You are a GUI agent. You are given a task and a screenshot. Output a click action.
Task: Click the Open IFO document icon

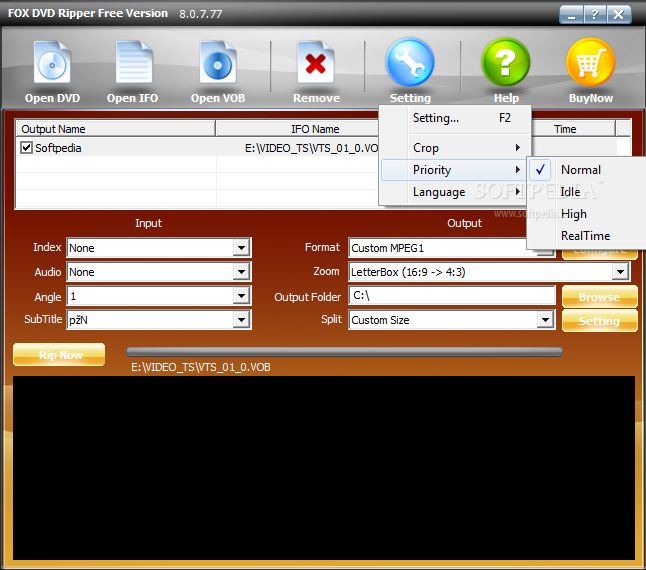pyautogui.click(x=133, y=63)
